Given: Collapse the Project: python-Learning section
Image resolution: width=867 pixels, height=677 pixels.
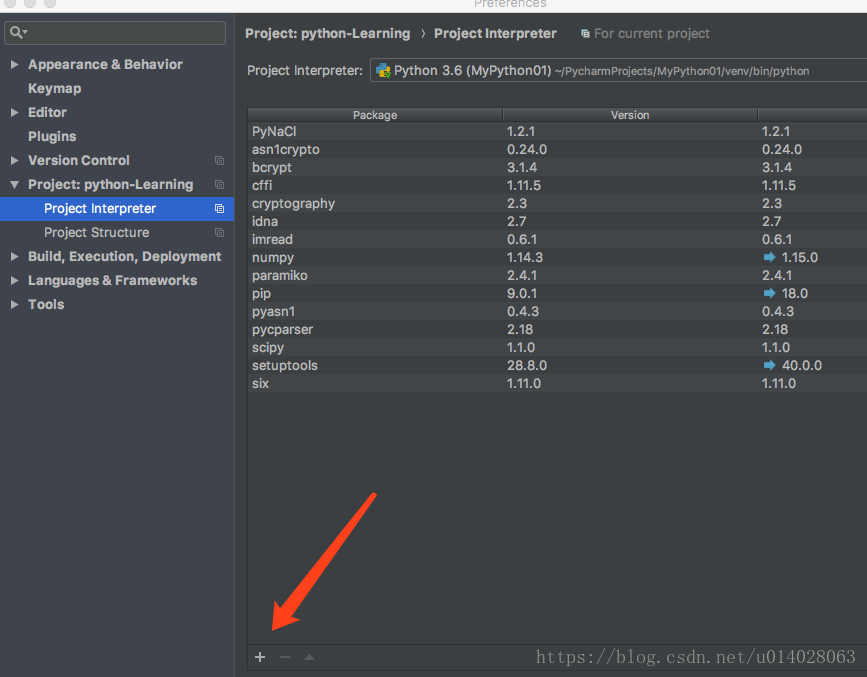Looking at the screenshot, I should pos(14,185).
